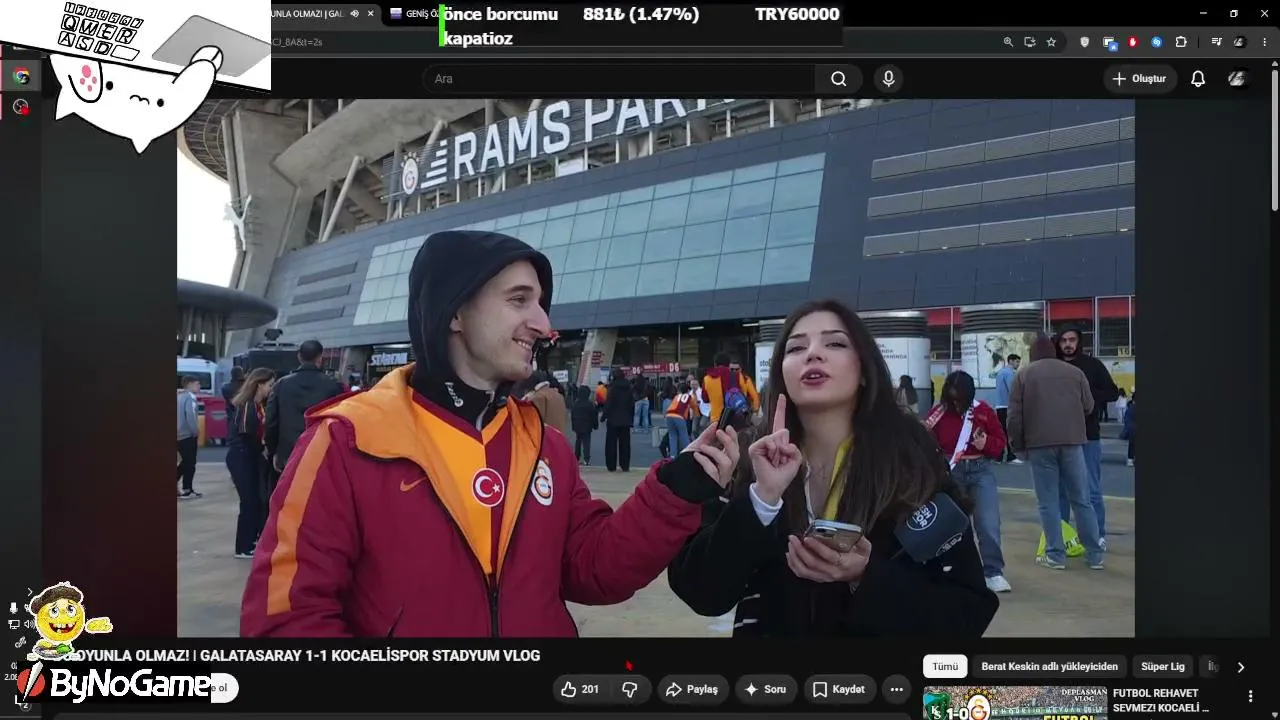Show more filter chips with right arrow
1280x720 pixels.
(1241, 667)
